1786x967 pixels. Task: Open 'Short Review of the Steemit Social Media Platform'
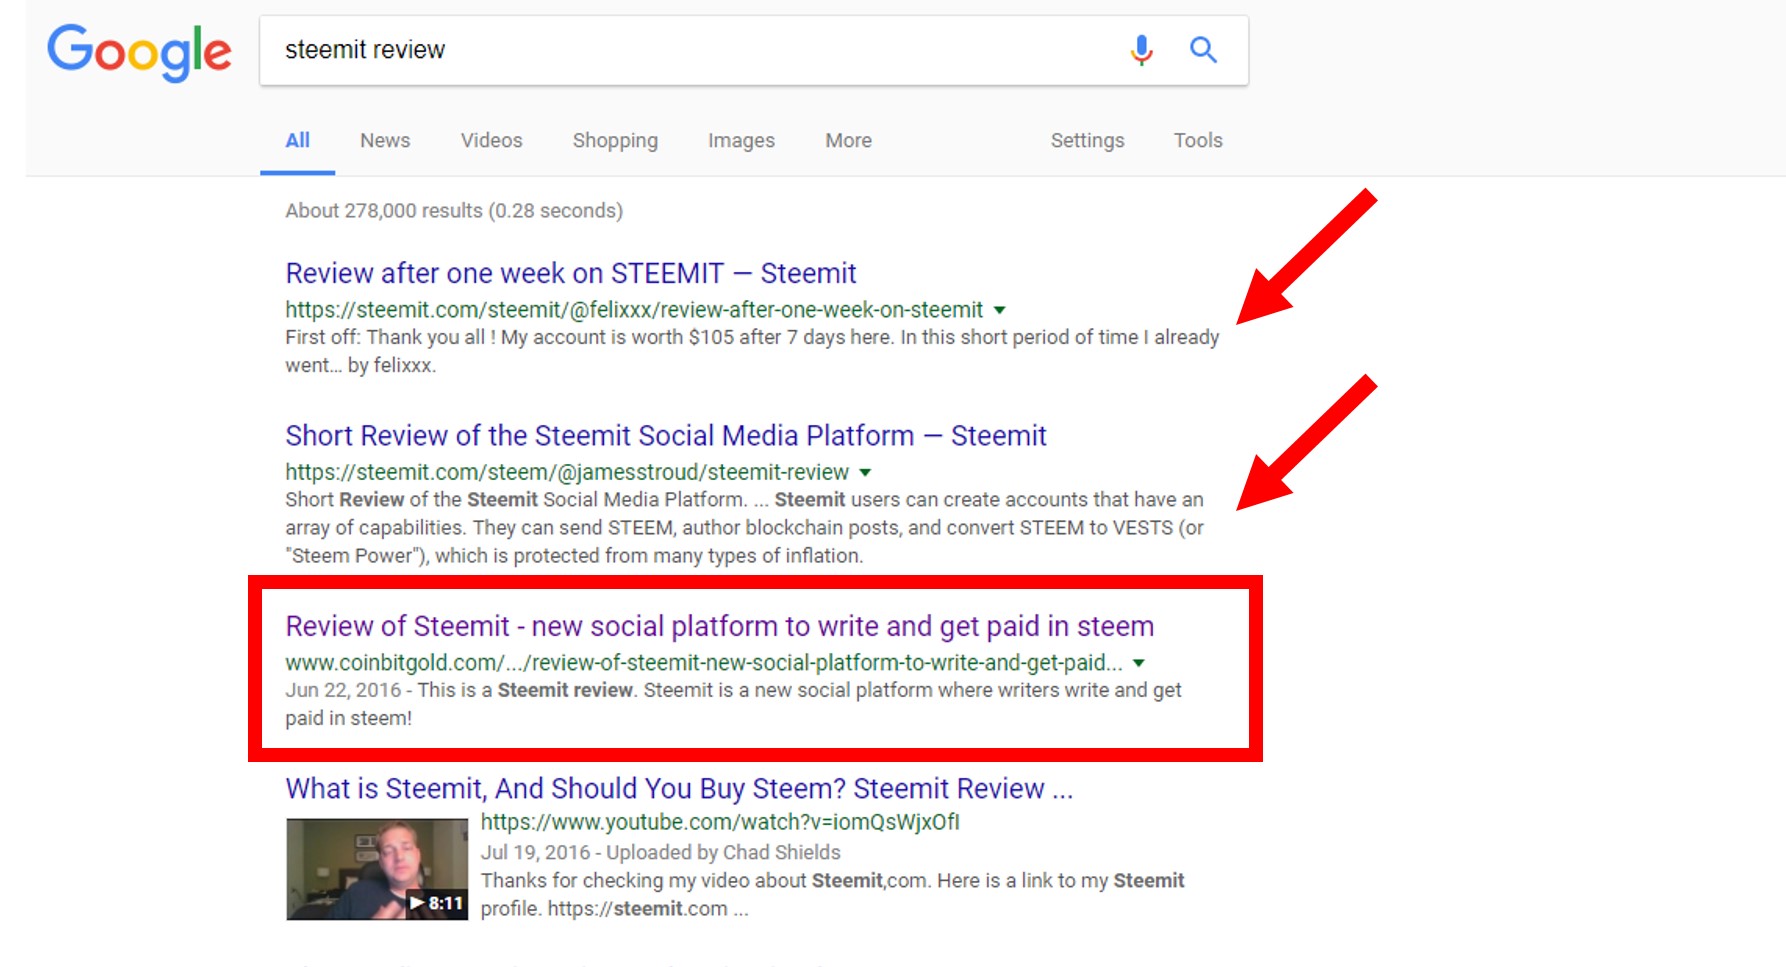pyautogui.click(x=665, y=436)
